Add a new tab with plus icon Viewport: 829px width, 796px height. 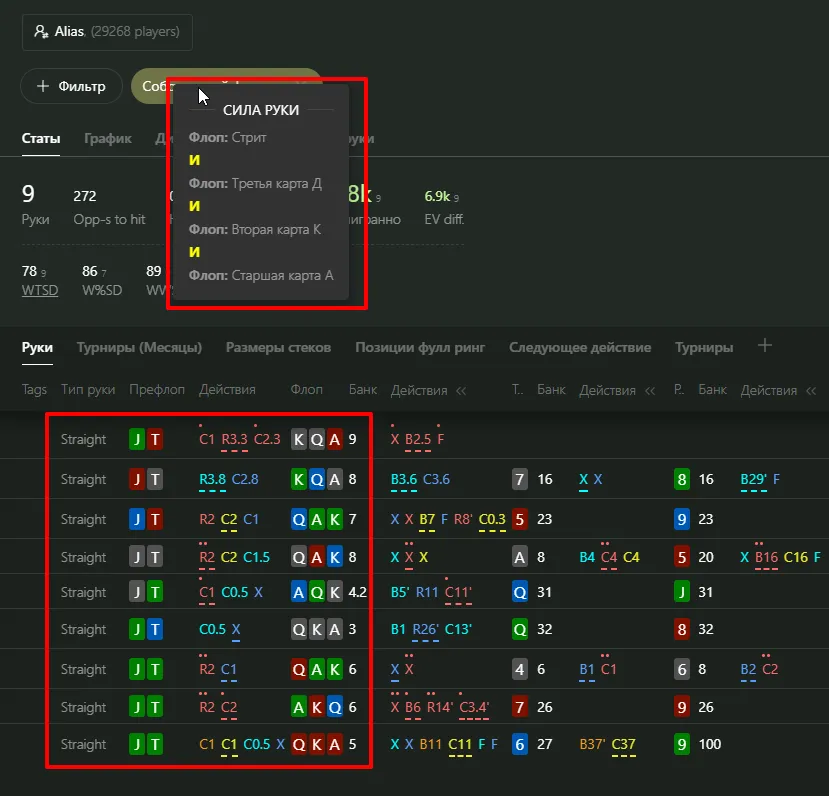(x=765, y=346)
